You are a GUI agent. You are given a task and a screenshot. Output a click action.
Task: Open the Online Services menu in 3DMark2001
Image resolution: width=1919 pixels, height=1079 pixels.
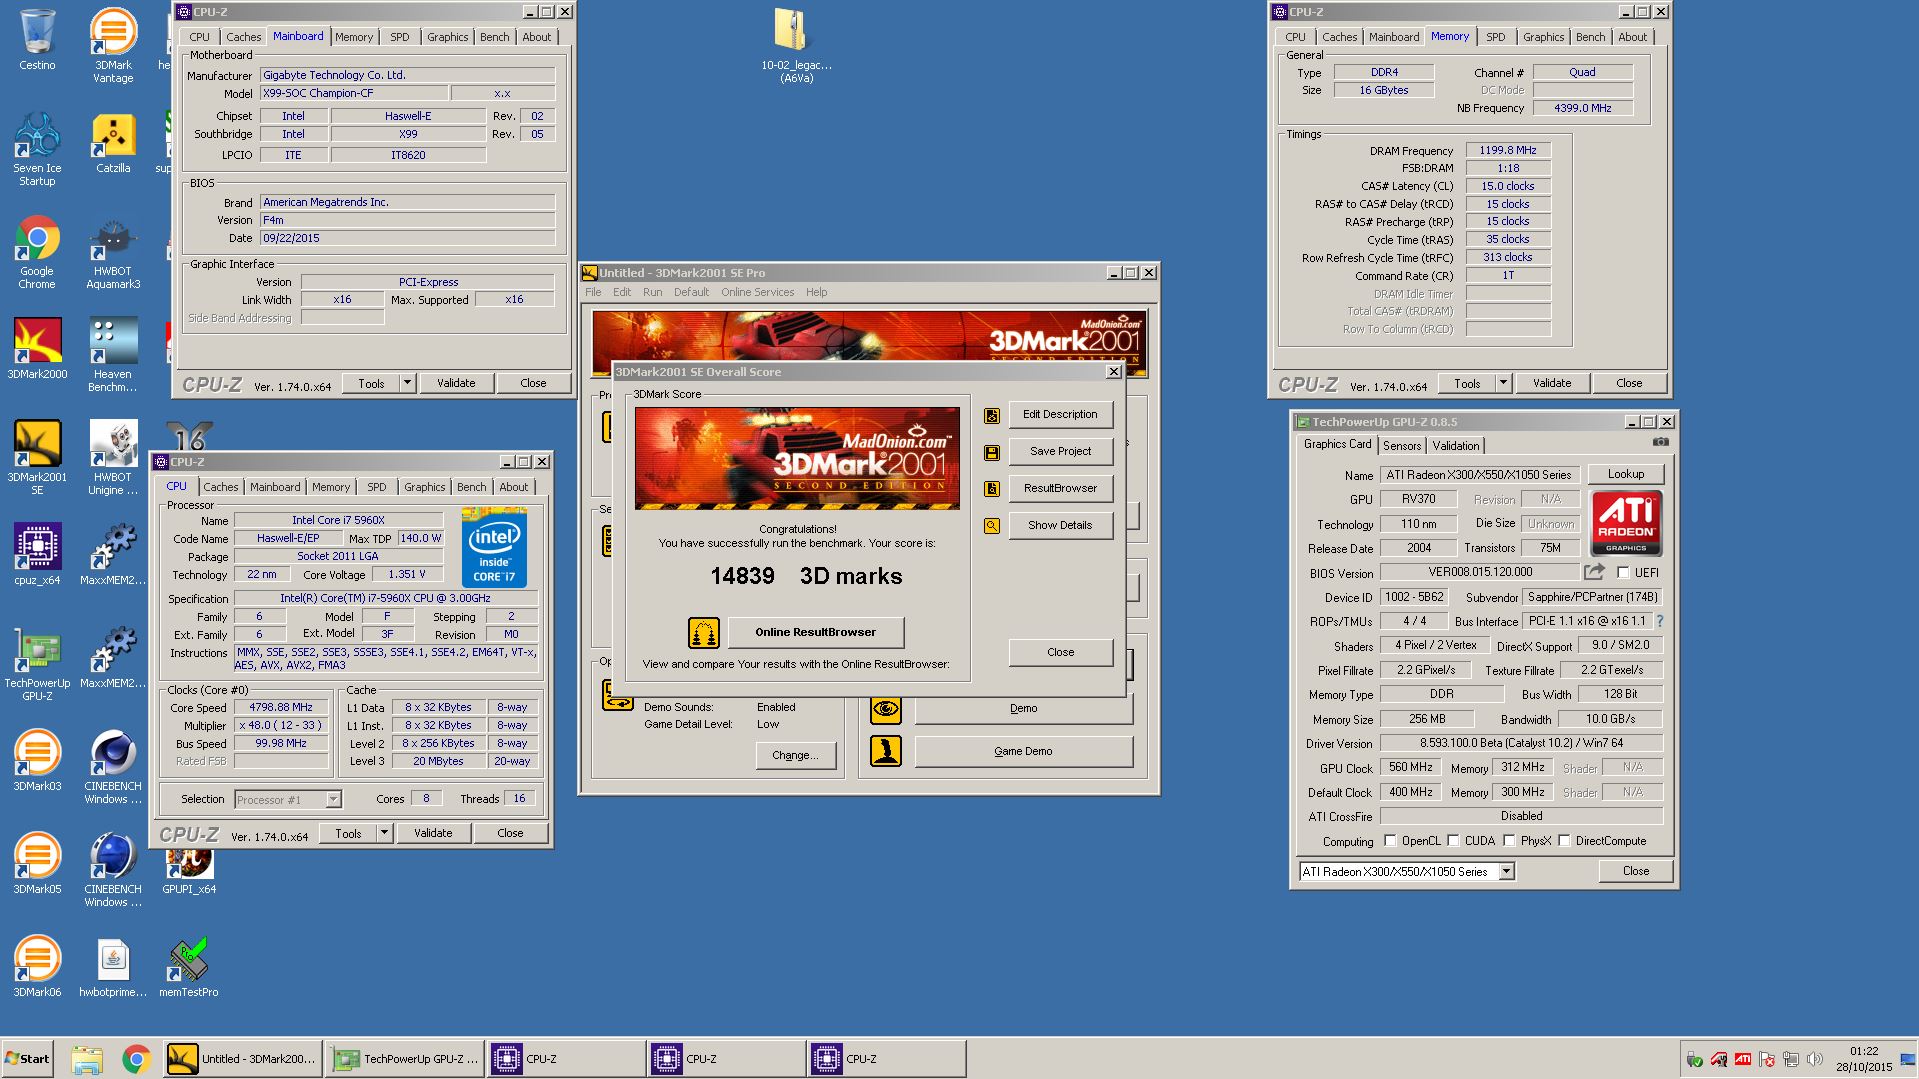757,292
